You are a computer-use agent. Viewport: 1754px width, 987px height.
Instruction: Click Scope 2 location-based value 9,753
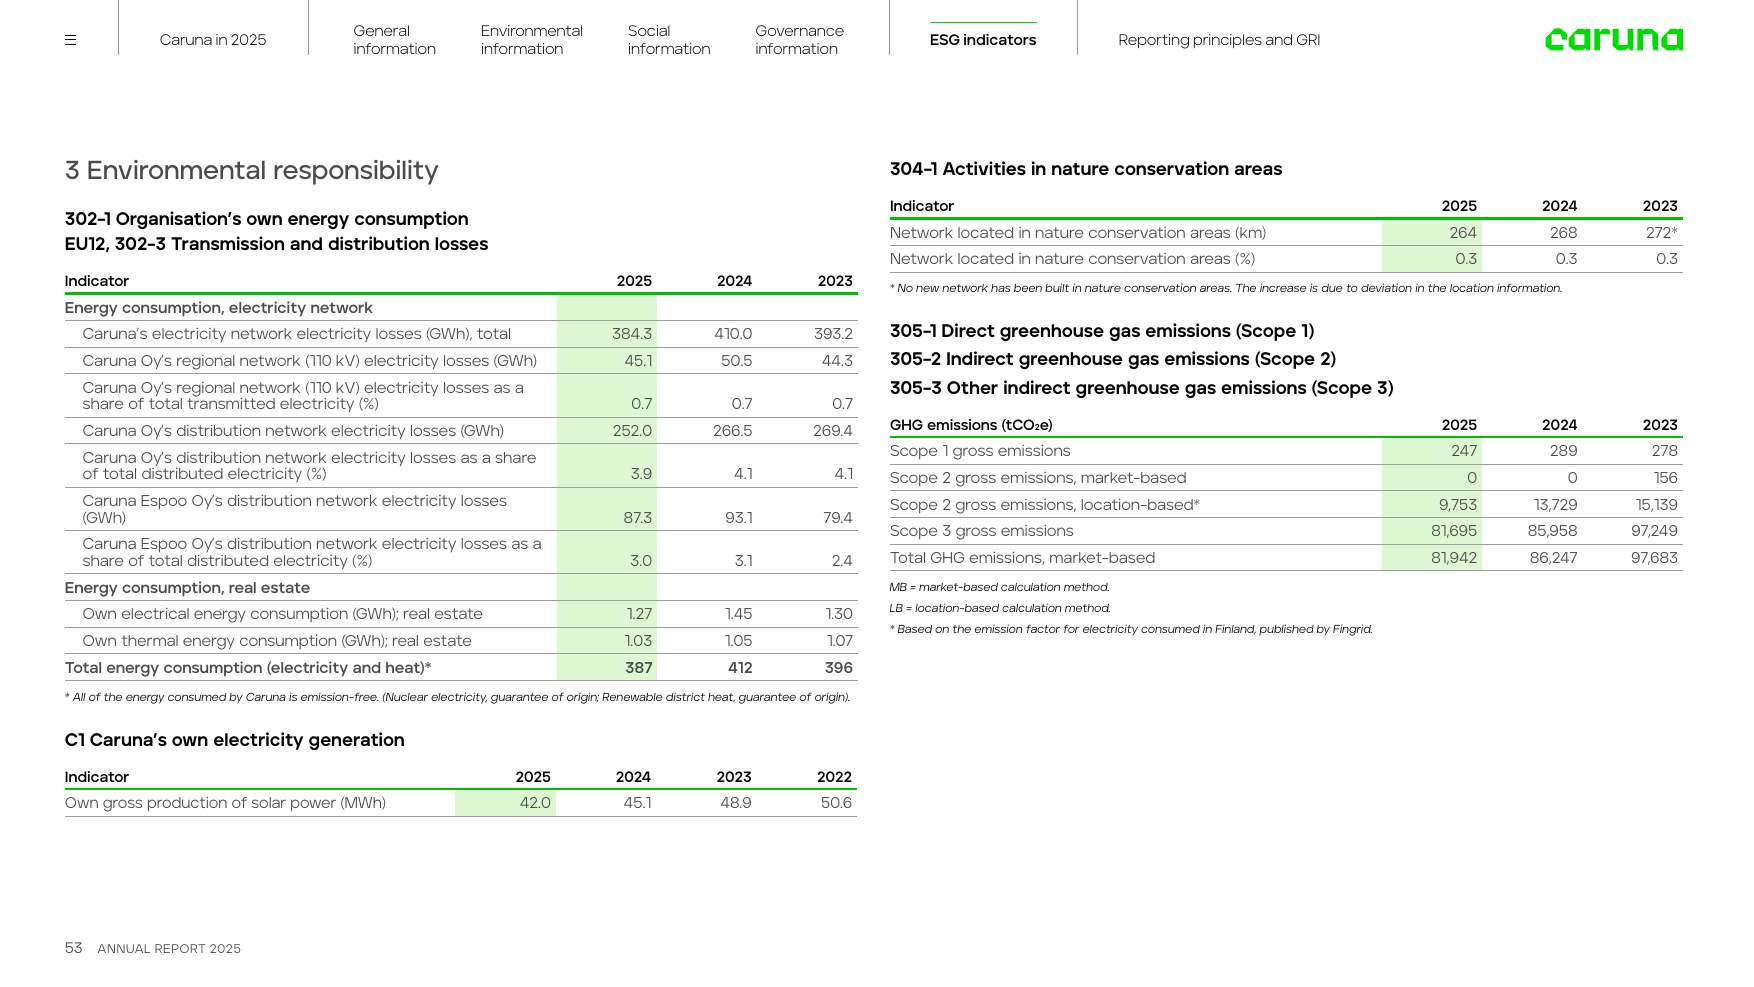(x=1458, y=505)
